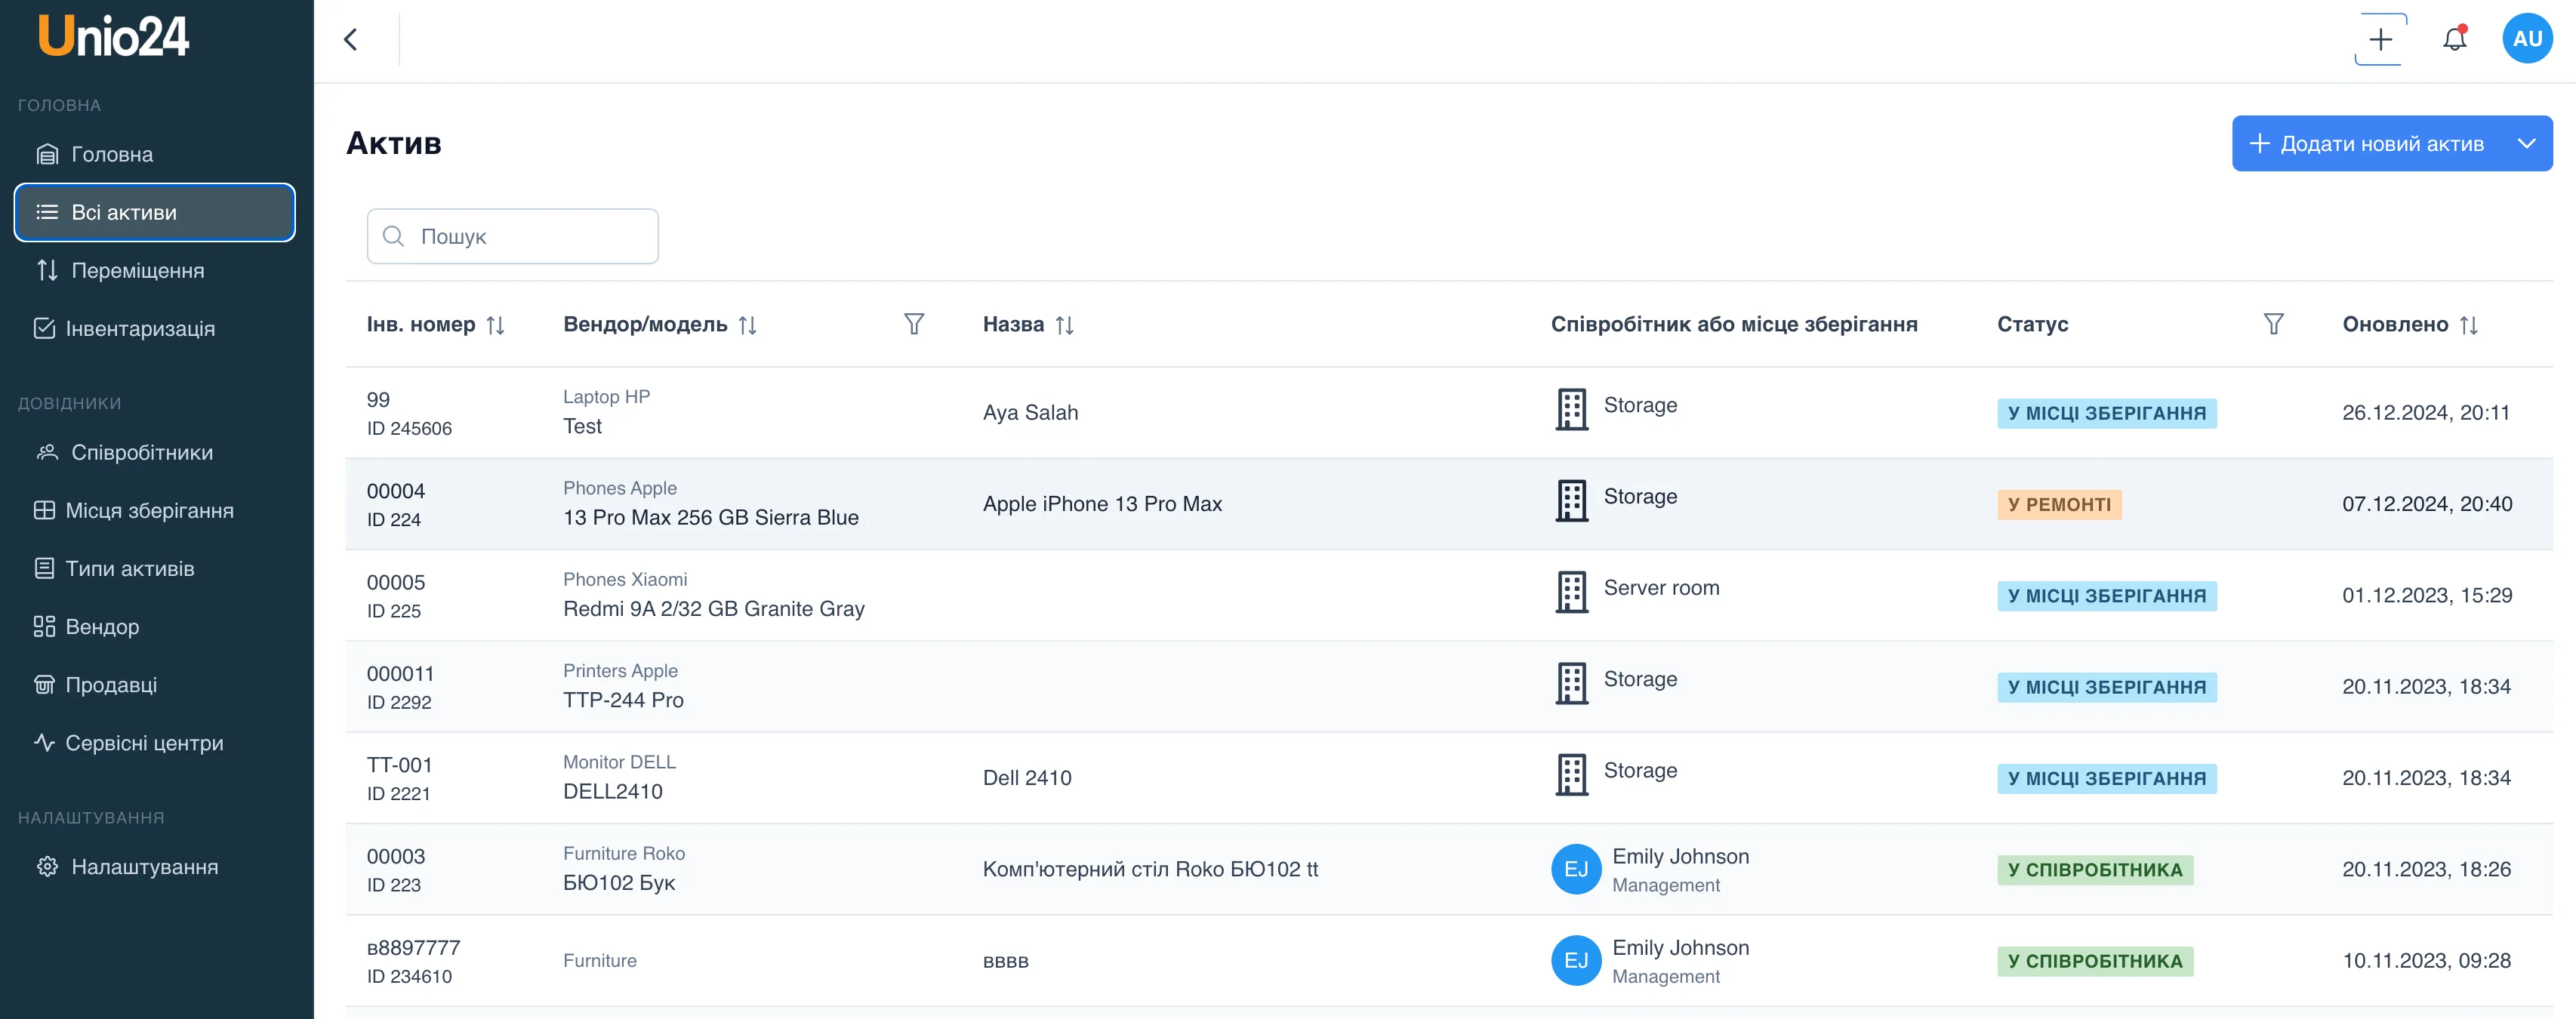
Task: Sort by Оновлено column
Action: click(x=2468, y=325)
